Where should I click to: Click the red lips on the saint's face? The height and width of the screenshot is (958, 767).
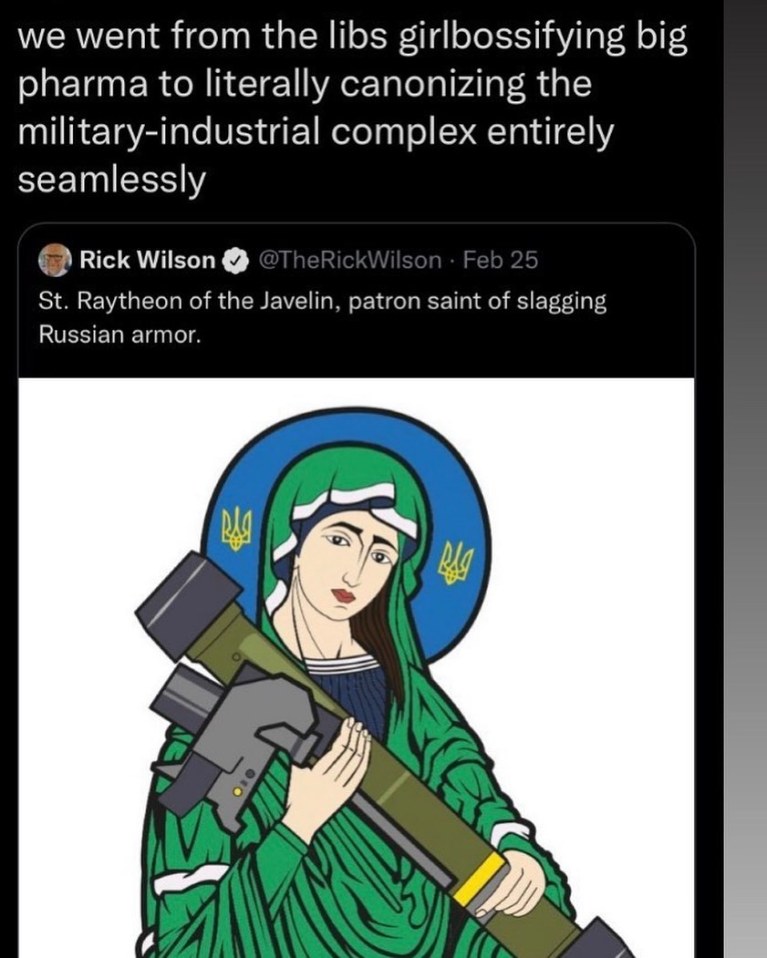pyautogui.click(x=345, y=595)
